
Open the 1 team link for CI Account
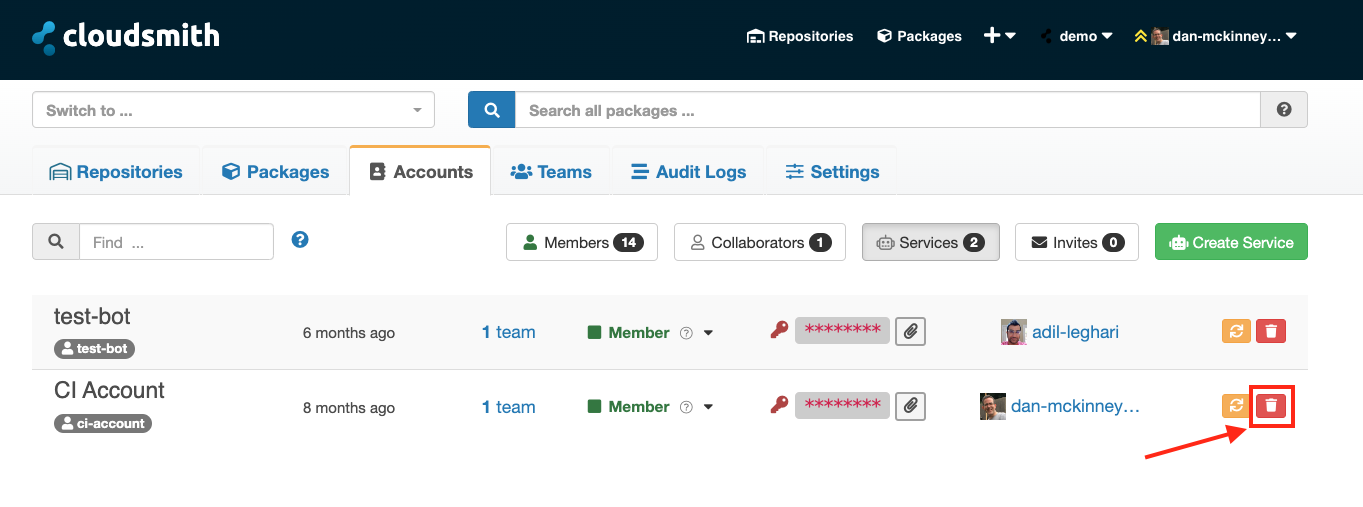[x=508, y=407]
